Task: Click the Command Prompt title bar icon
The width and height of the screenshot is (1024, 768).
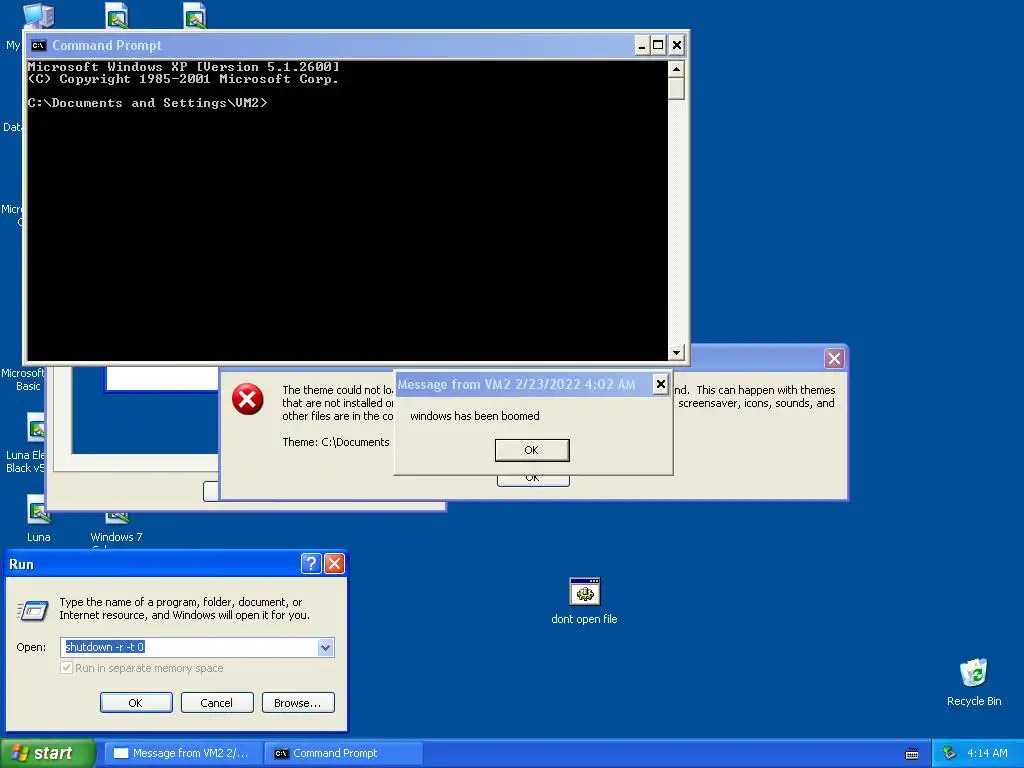Action: 39,46
